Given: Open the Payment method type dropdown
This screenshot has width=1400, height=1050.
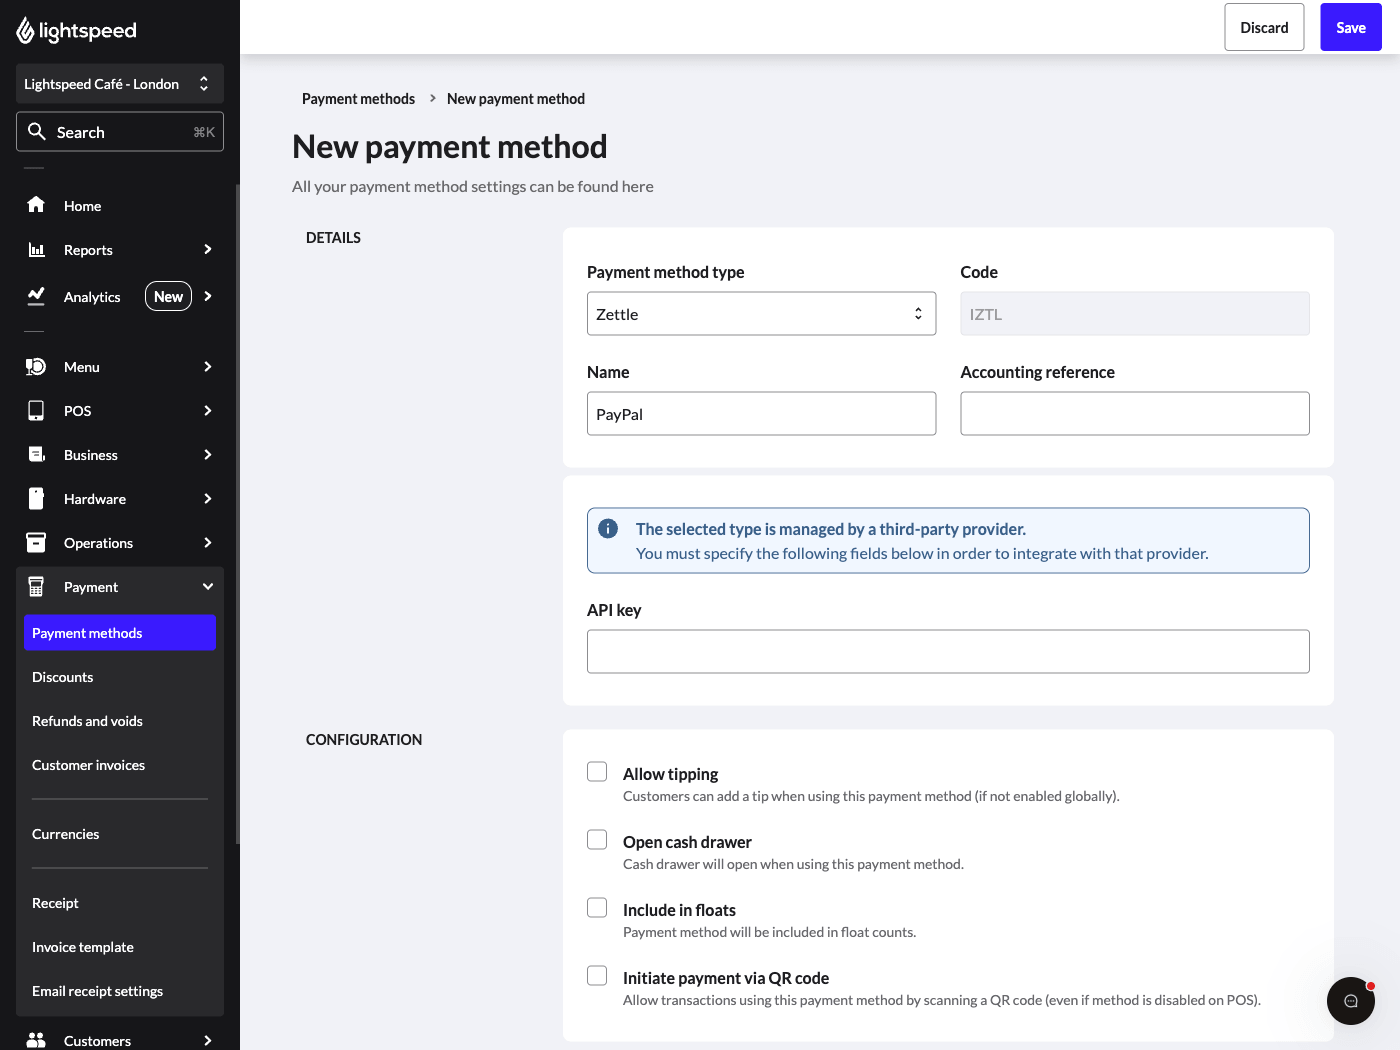Looking at the screenshot, I should pos(762,314).
